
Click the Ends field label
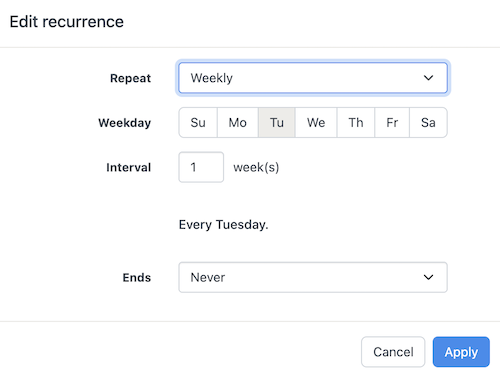(x=137, y=278)
